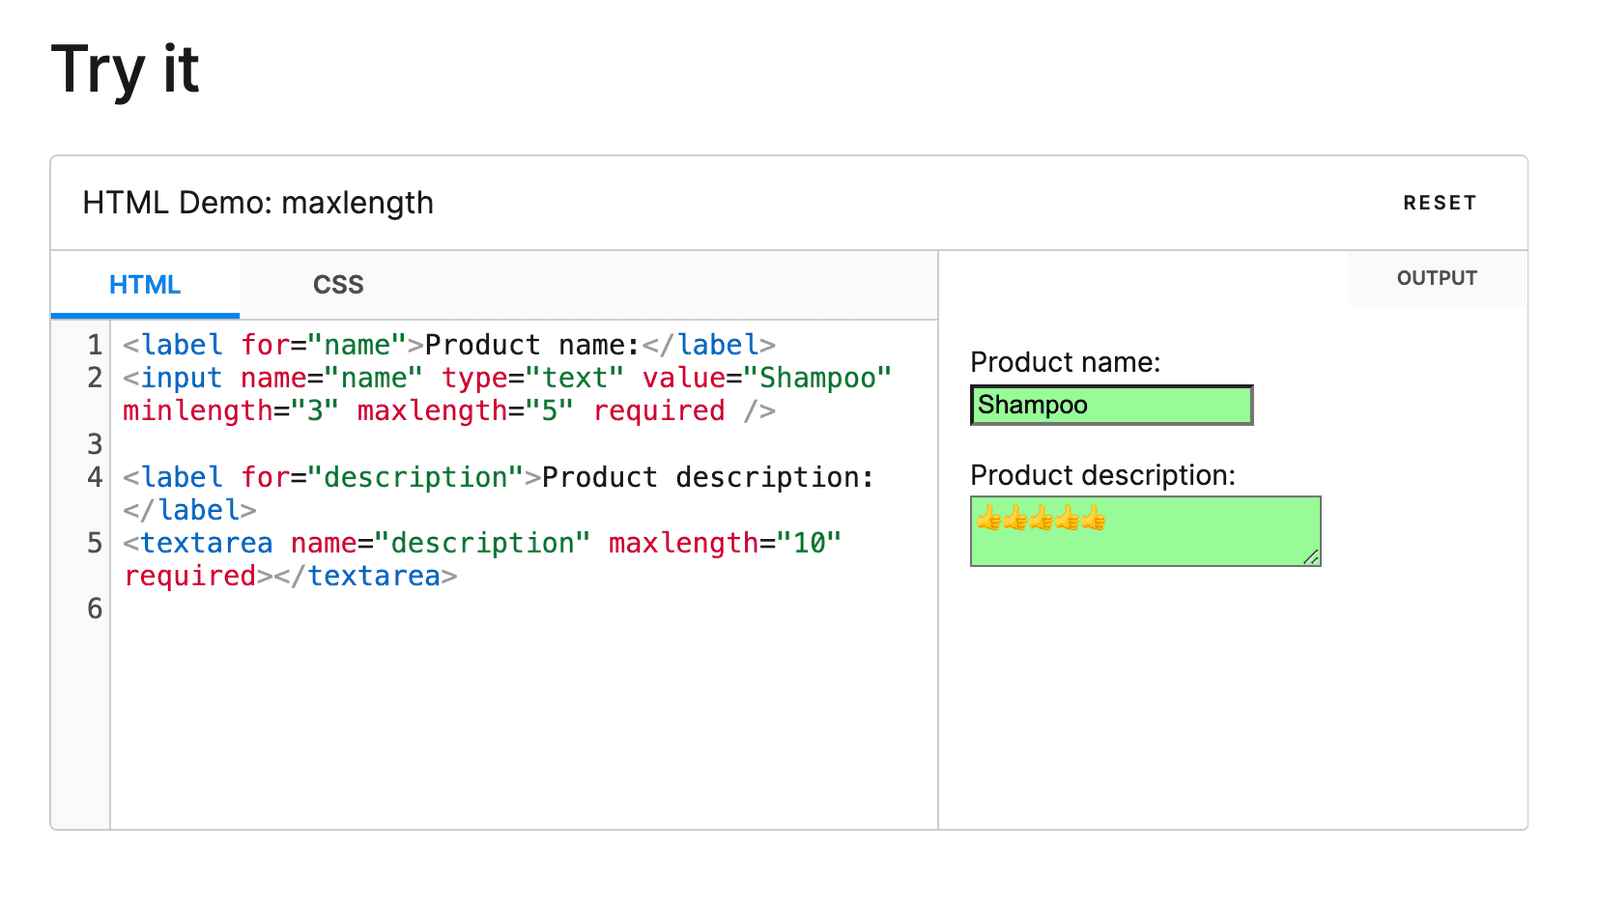Click the OUTPUT panel label

point(1436,278)
